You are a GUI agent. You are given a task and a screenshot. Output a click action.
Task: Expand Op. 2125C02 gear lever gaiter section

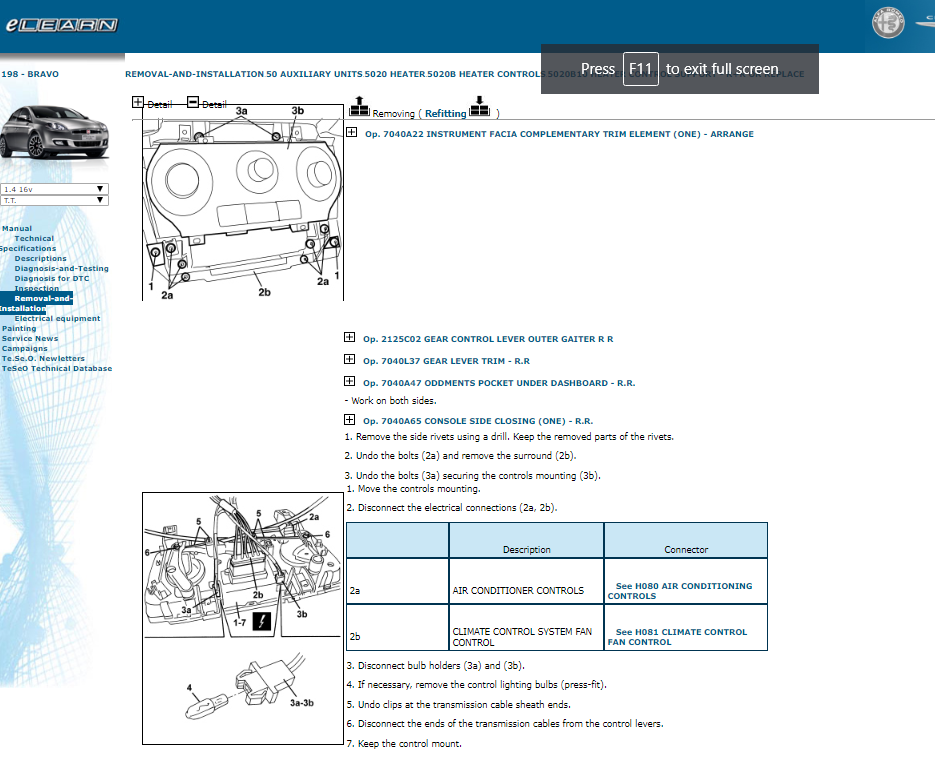(349, 337)
